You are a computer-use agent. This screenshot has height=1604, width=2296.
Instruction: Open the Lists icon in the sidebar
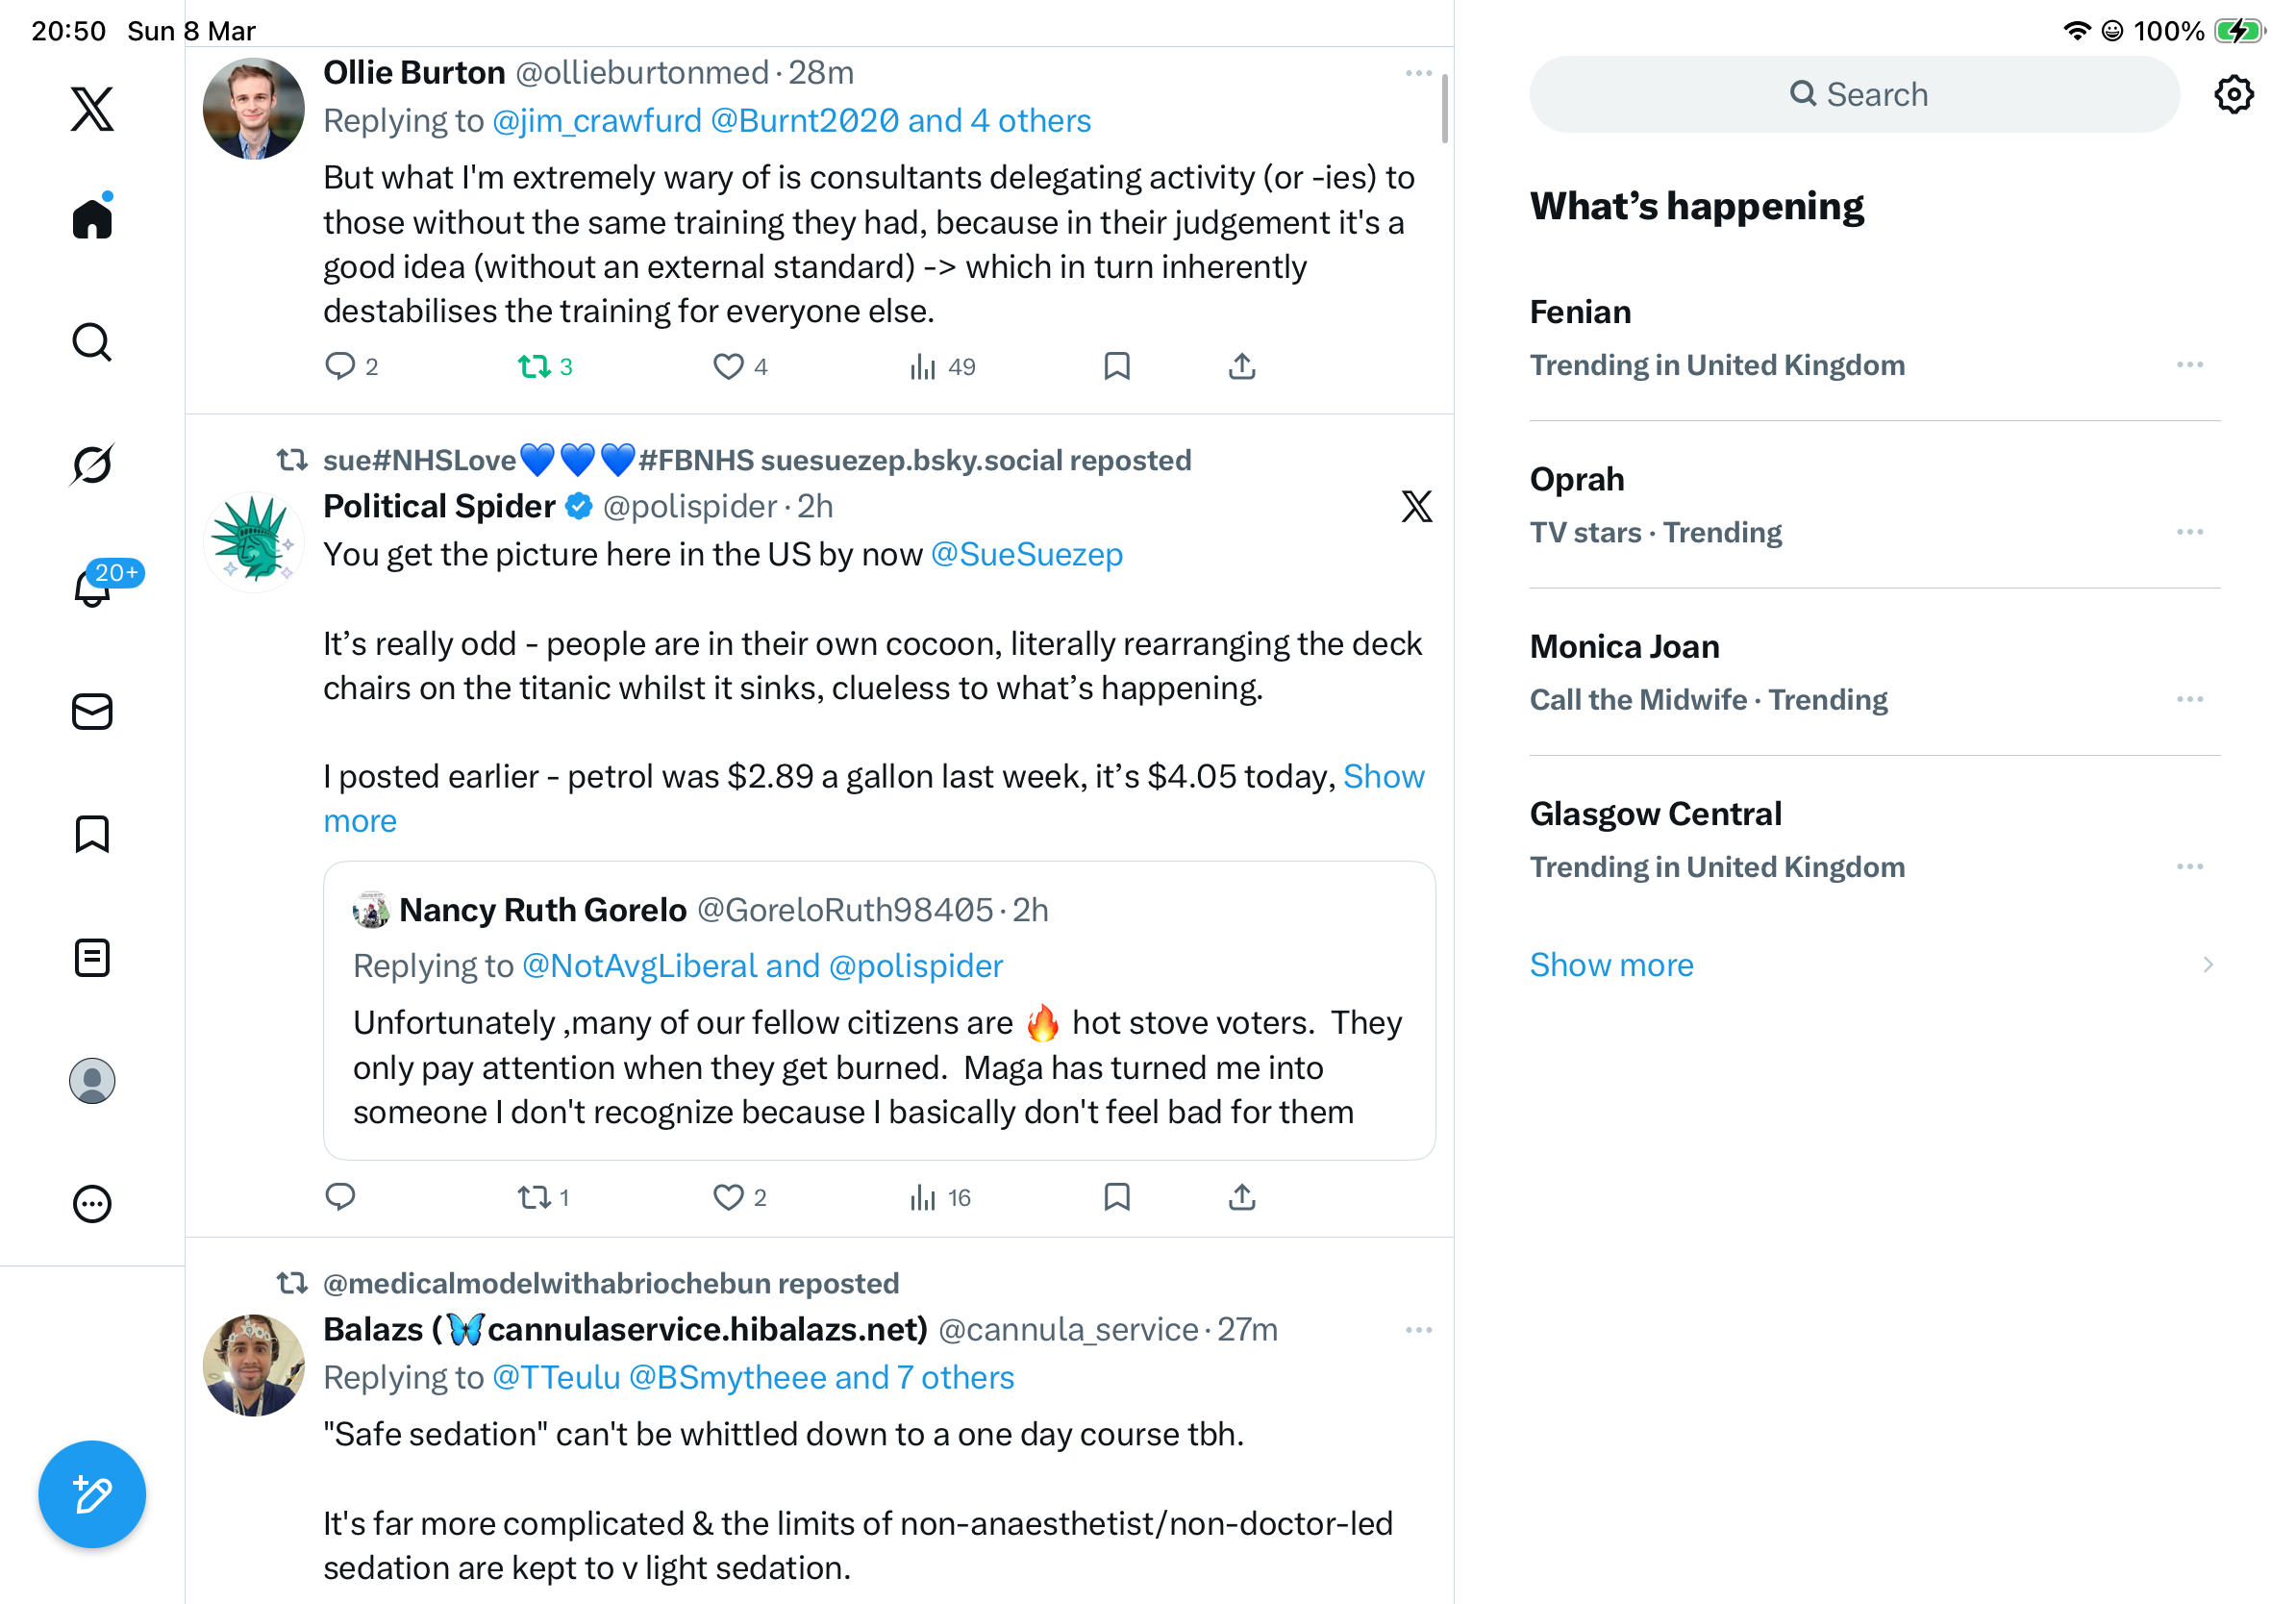[x=92, y=958]
